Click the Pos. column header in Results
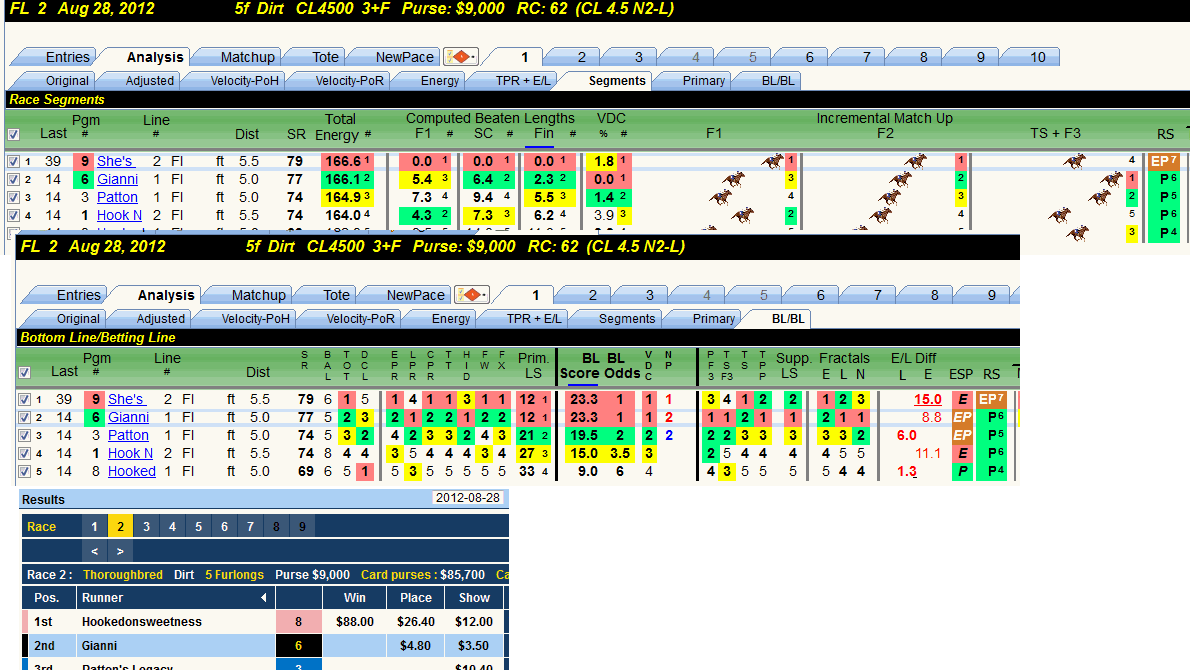Image resolution: width=1190 pixels, height=670 pixels. point(47,598)
